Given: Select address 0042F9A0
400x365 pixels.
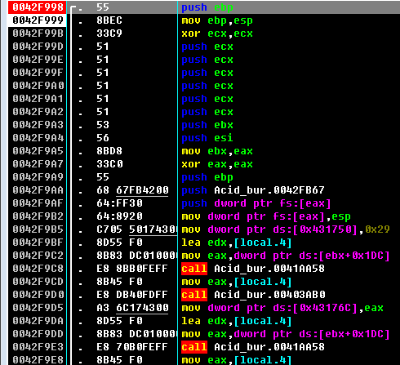Looking at the screenshot, I should 38,86.
